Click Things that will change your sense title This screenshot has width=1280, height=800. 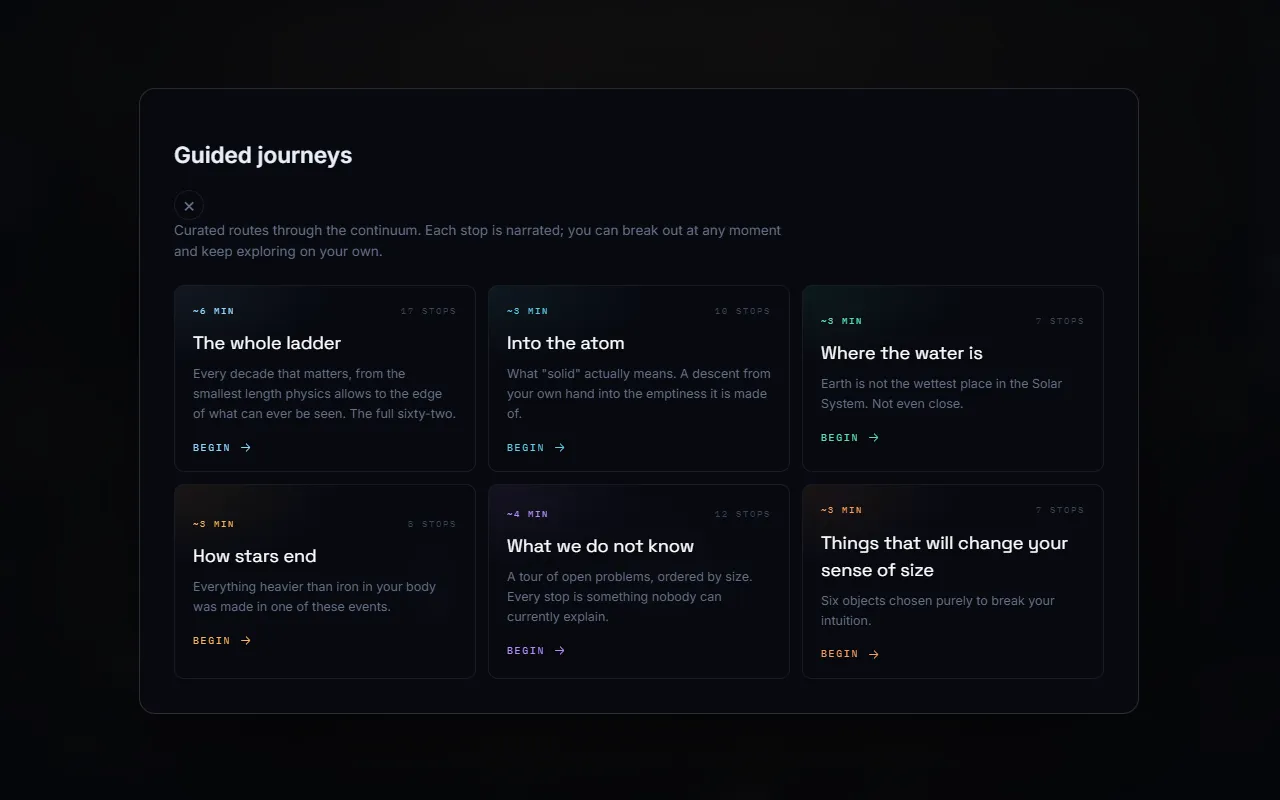pos(944,556)
